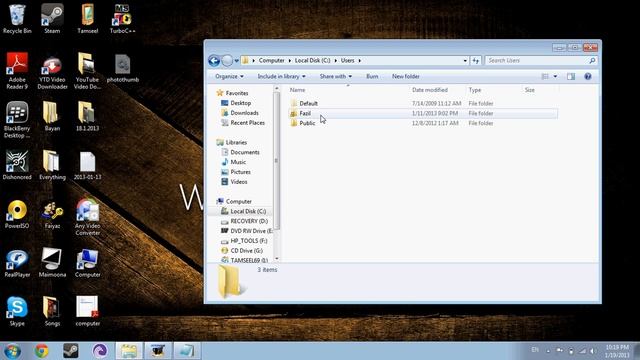Open the Music library

(233, 162)
